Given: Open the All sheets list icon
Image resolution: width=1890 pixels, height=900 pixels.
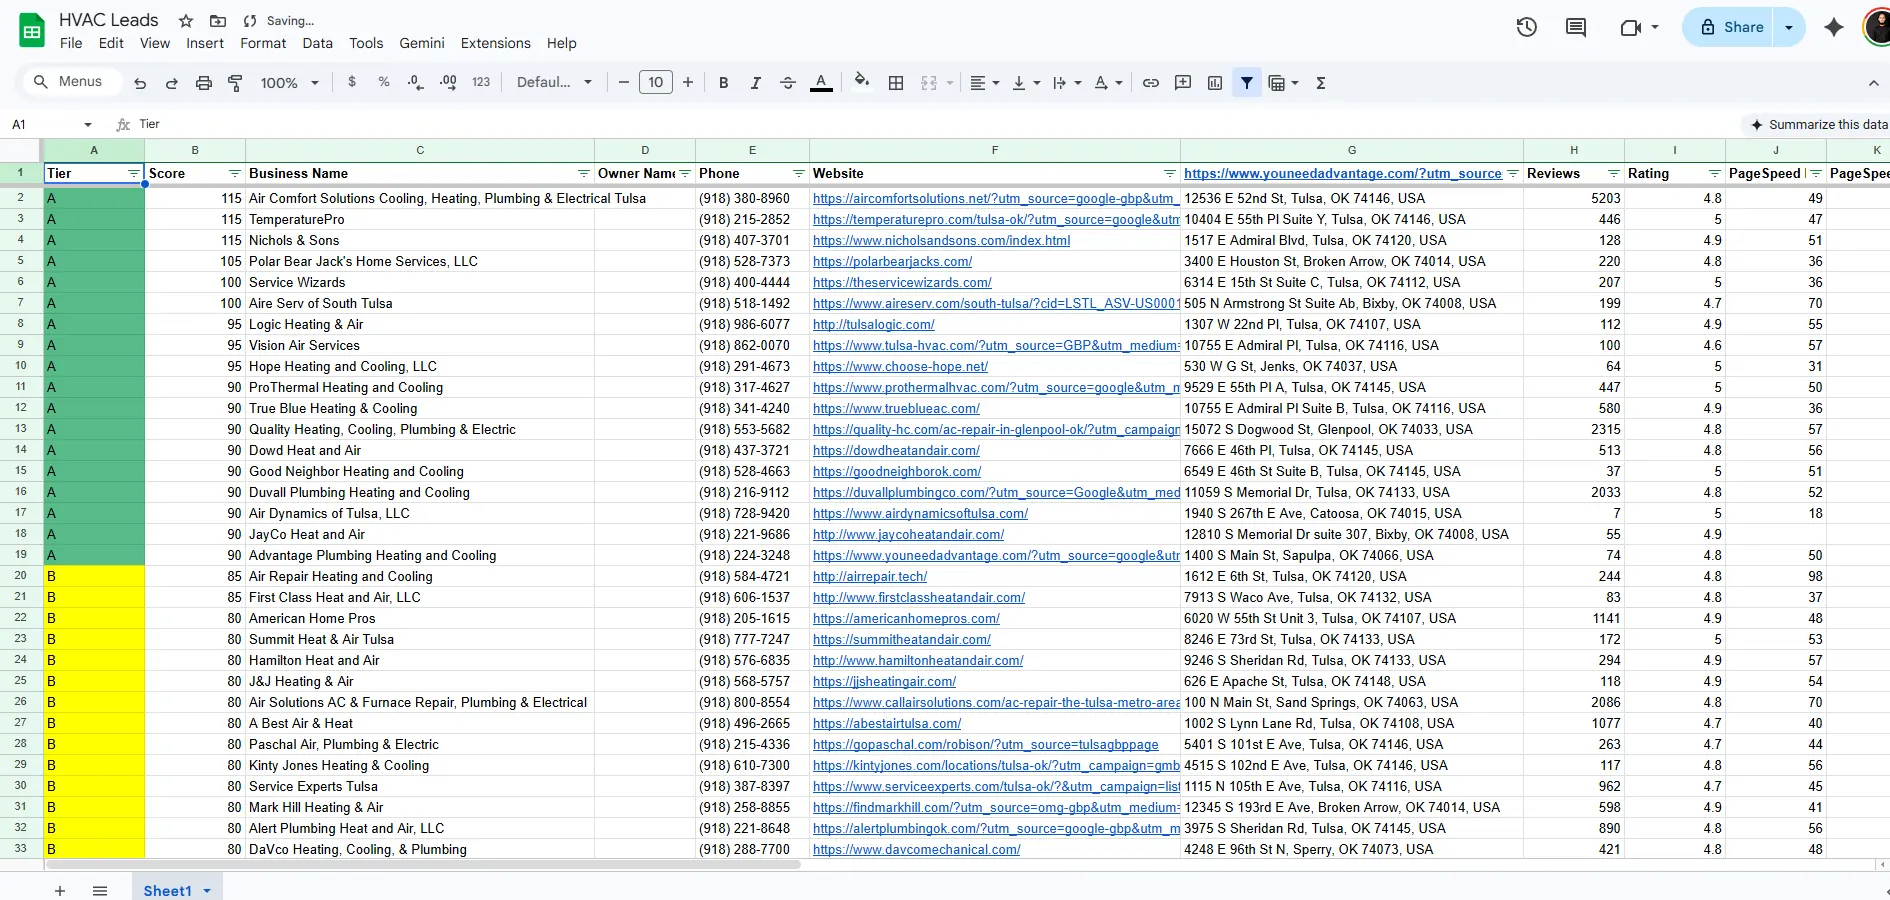Looking at the screenshot, I should click(x=100, y=890).
